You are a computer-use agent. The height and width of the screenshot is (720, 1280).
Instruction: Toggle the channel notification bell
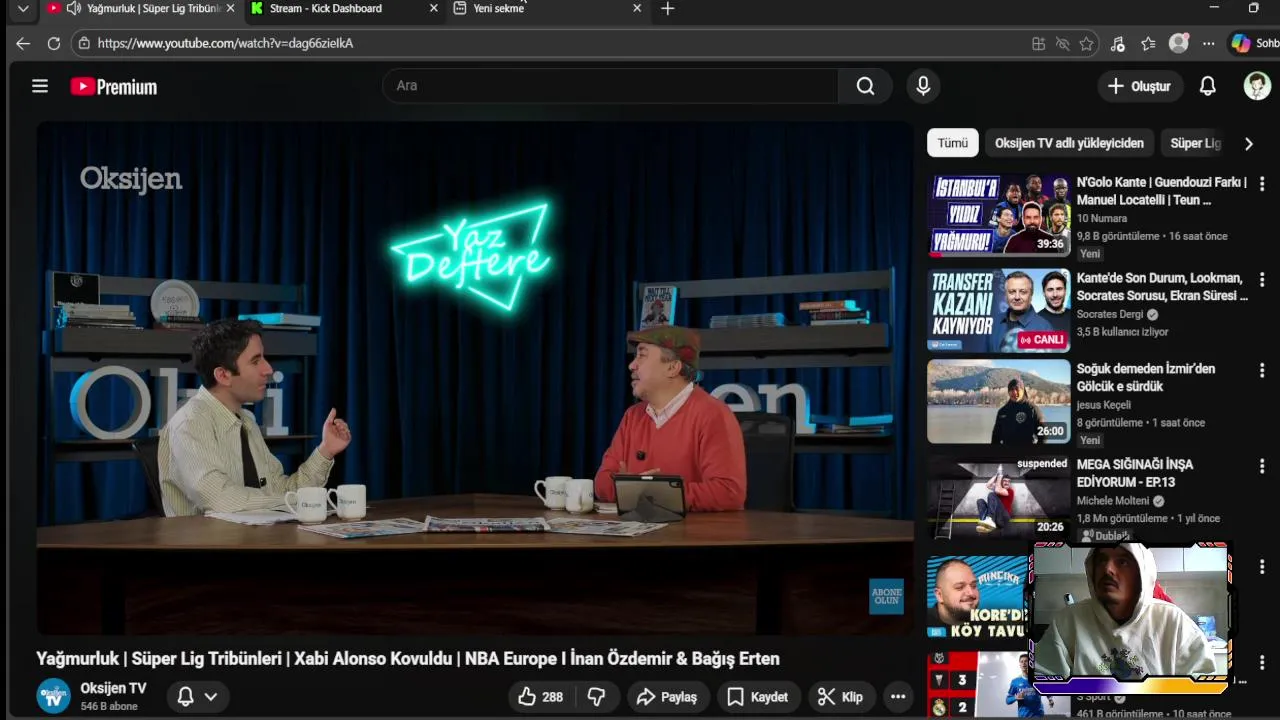[185, 696]
